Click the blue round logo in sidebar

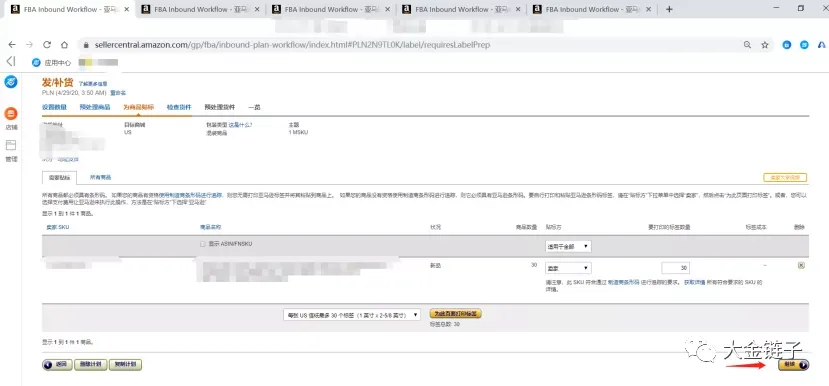coord(11,82)
